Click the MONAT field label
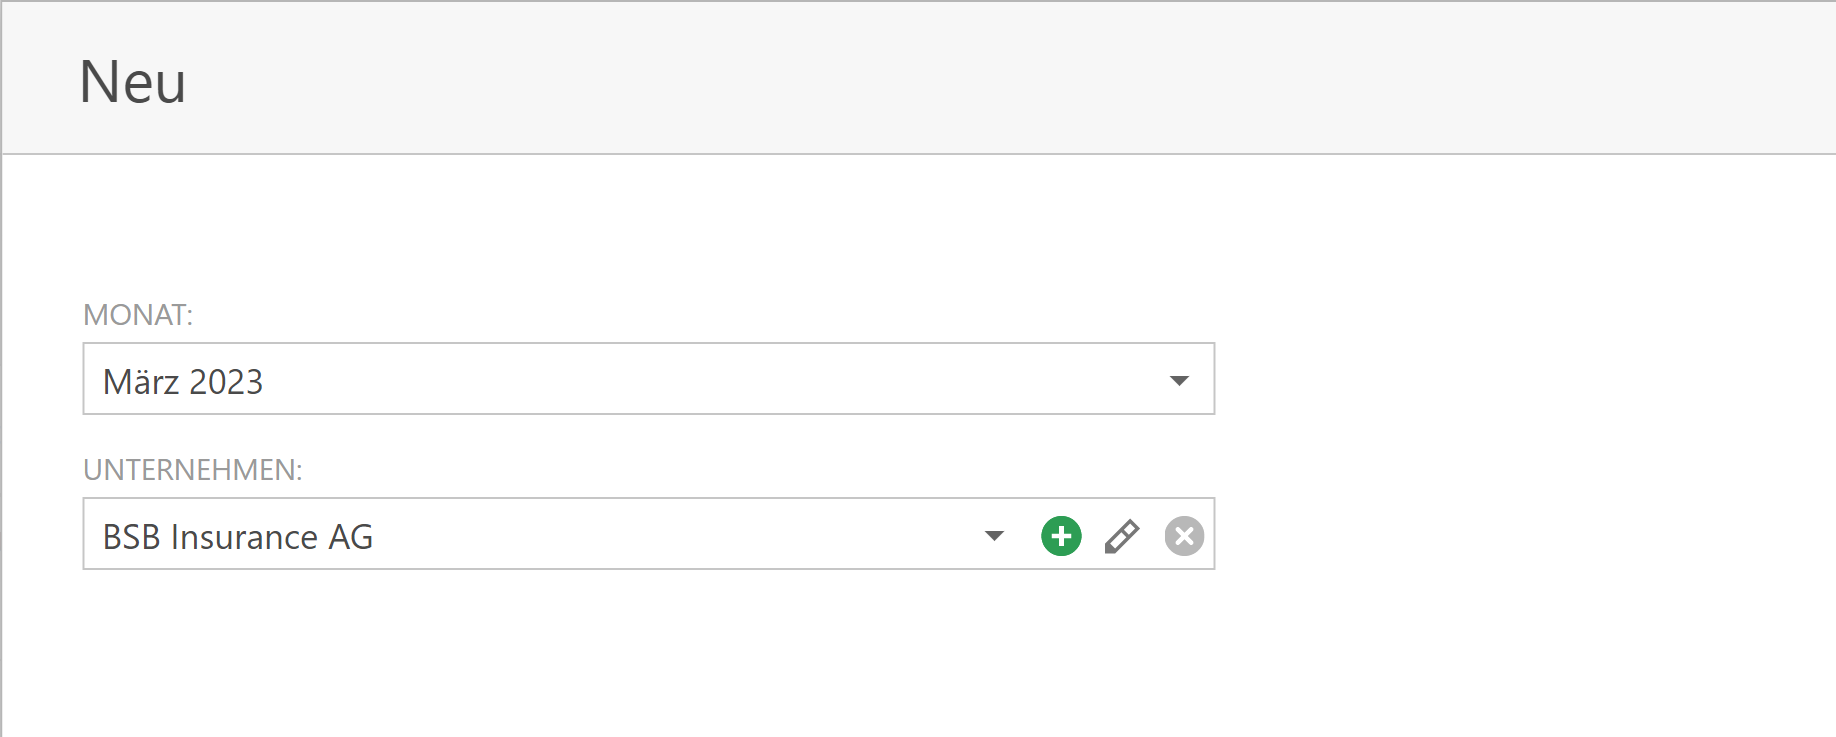 click(138, 315)
